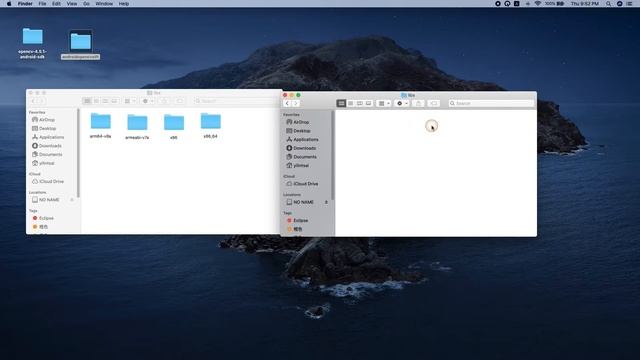Open Spotlight search in menu bar

pyautogui.click(x=608, y=4)
